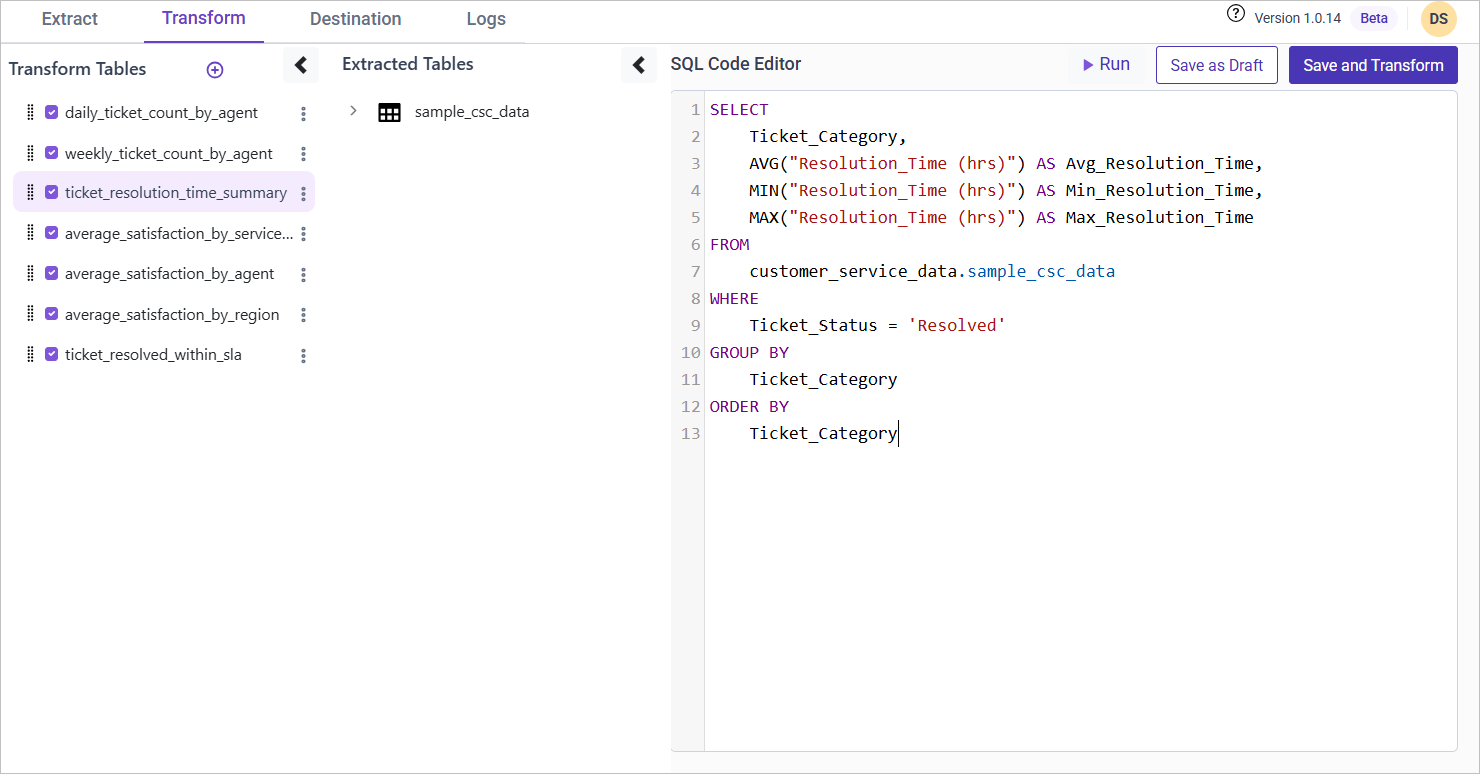Click the add transform table plus icon
1480x774 pixels.
point(214,70)
